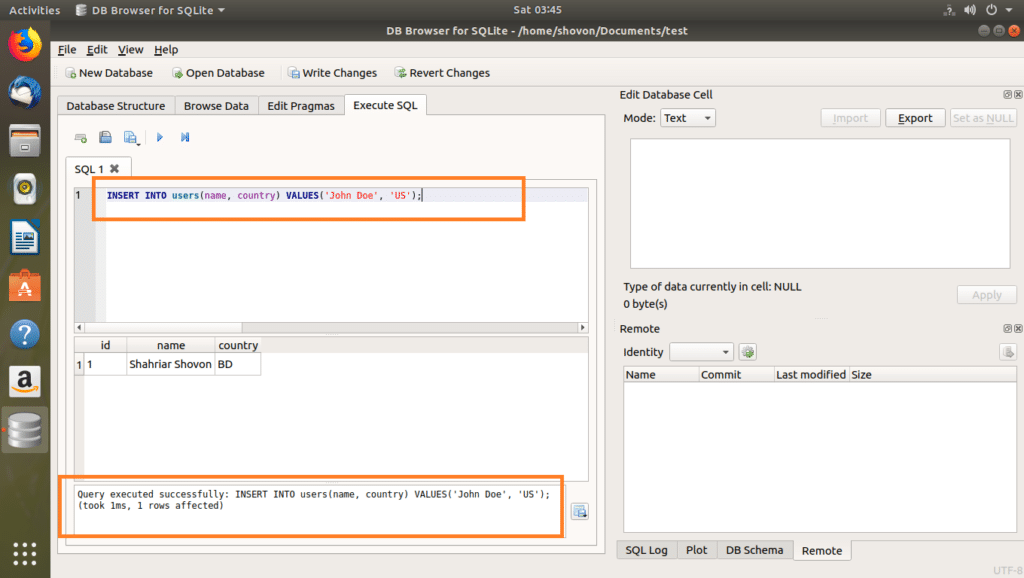Click the name column header in results
Screen dimensions: 1024x578
click(x=171, y=345)
